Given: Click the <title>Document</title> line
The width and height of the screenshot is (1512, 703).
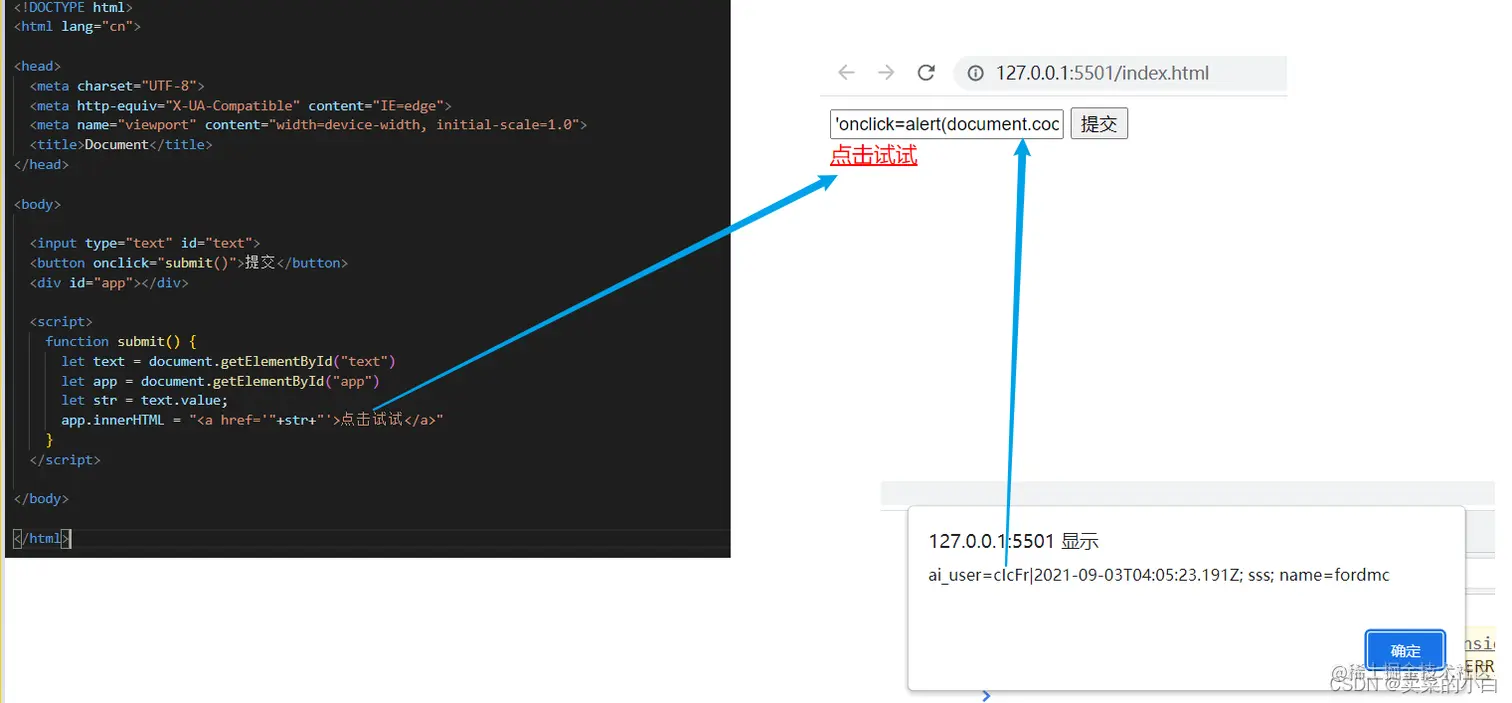Looking at the screenshot, I should (121, 144).
